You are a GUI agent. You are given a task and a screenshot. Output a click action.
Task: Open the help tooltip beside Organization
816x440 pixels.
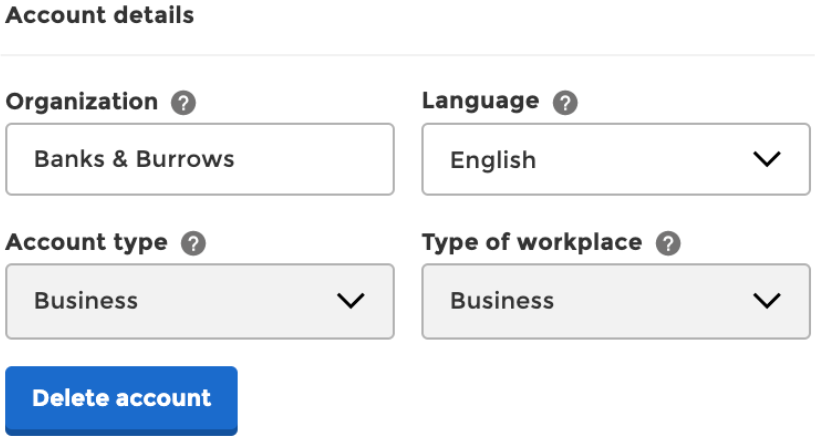pyautogui.click(x=183, y=103)
